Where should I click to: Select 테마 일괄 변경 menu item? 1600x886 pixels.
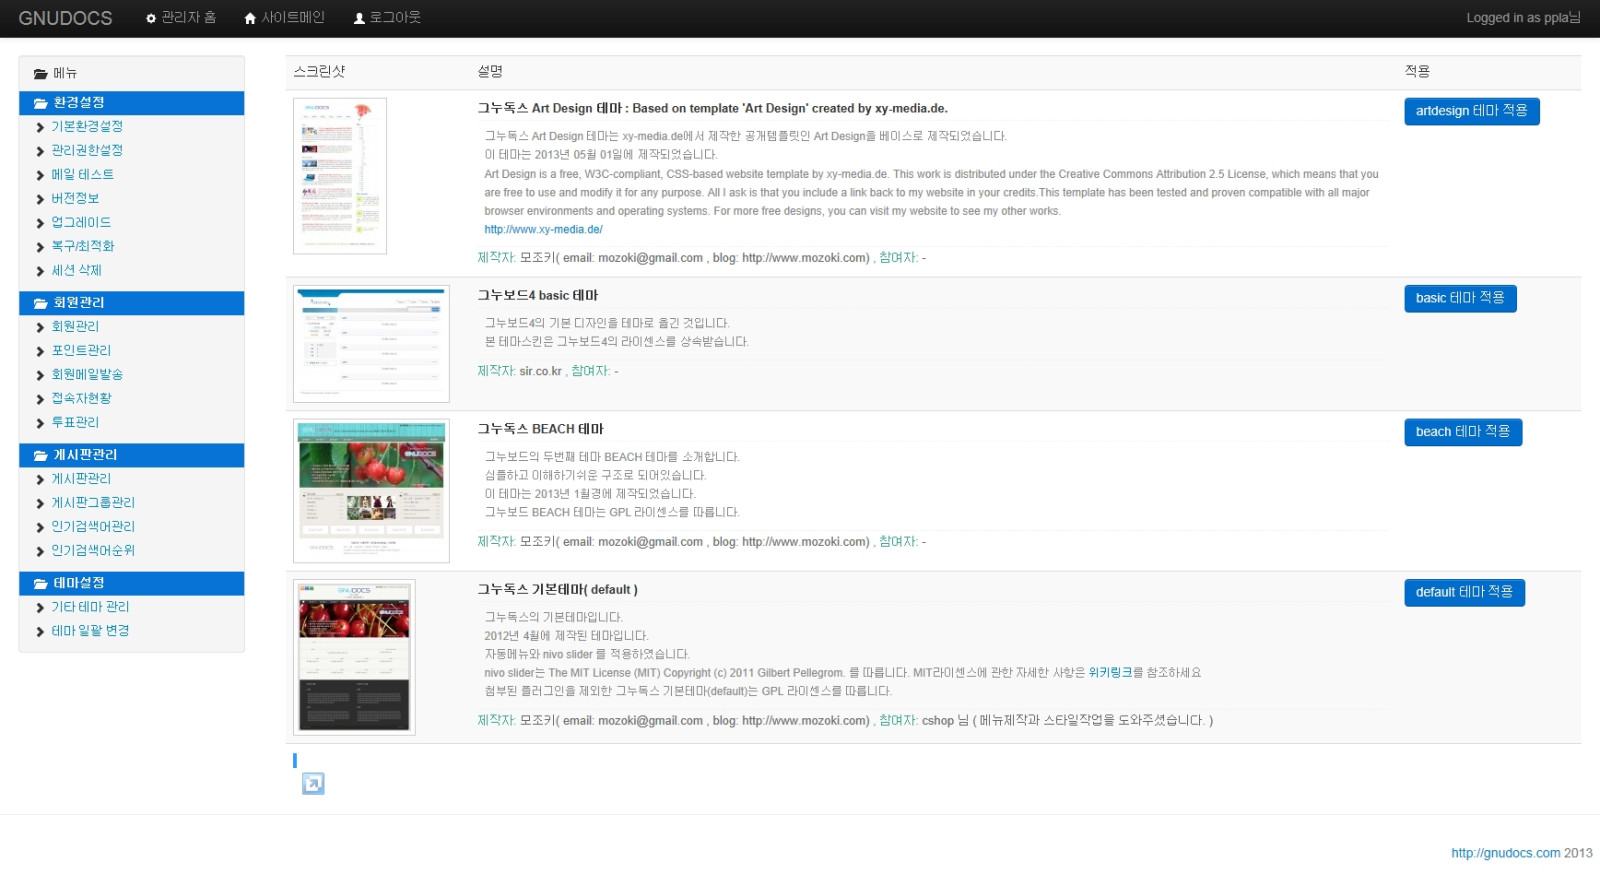click(x=90, y=630)
